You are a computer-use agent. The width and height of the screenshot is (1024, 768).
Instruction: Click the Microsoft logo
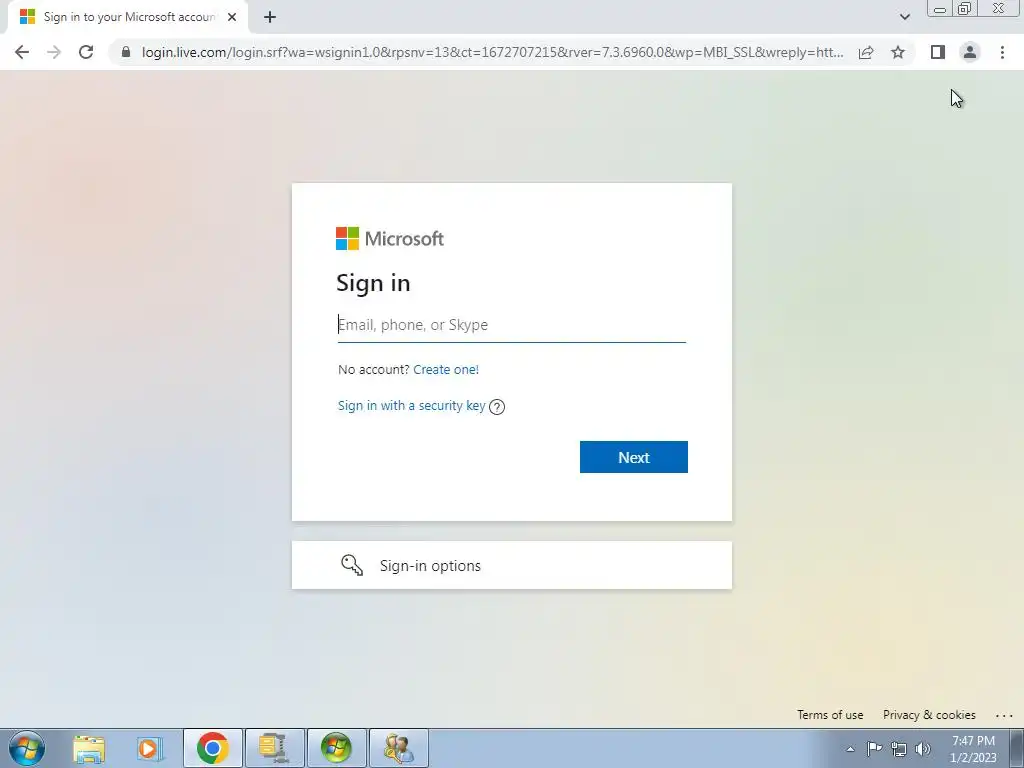[x=390, y=238]
